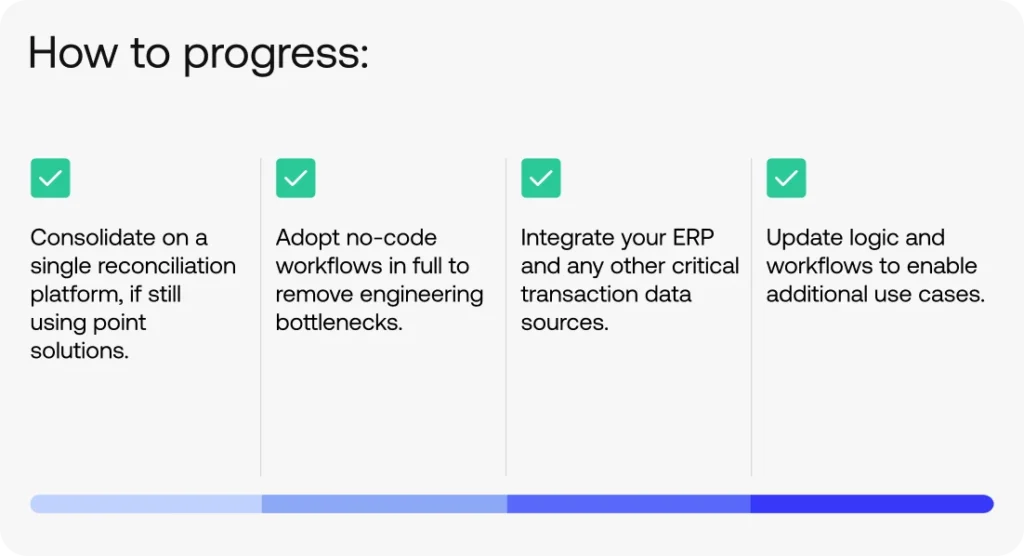Click the checkmark icon above "Integrate your ERP"
This screenshot has width=1024, height=556.
(x=541, y=178)
